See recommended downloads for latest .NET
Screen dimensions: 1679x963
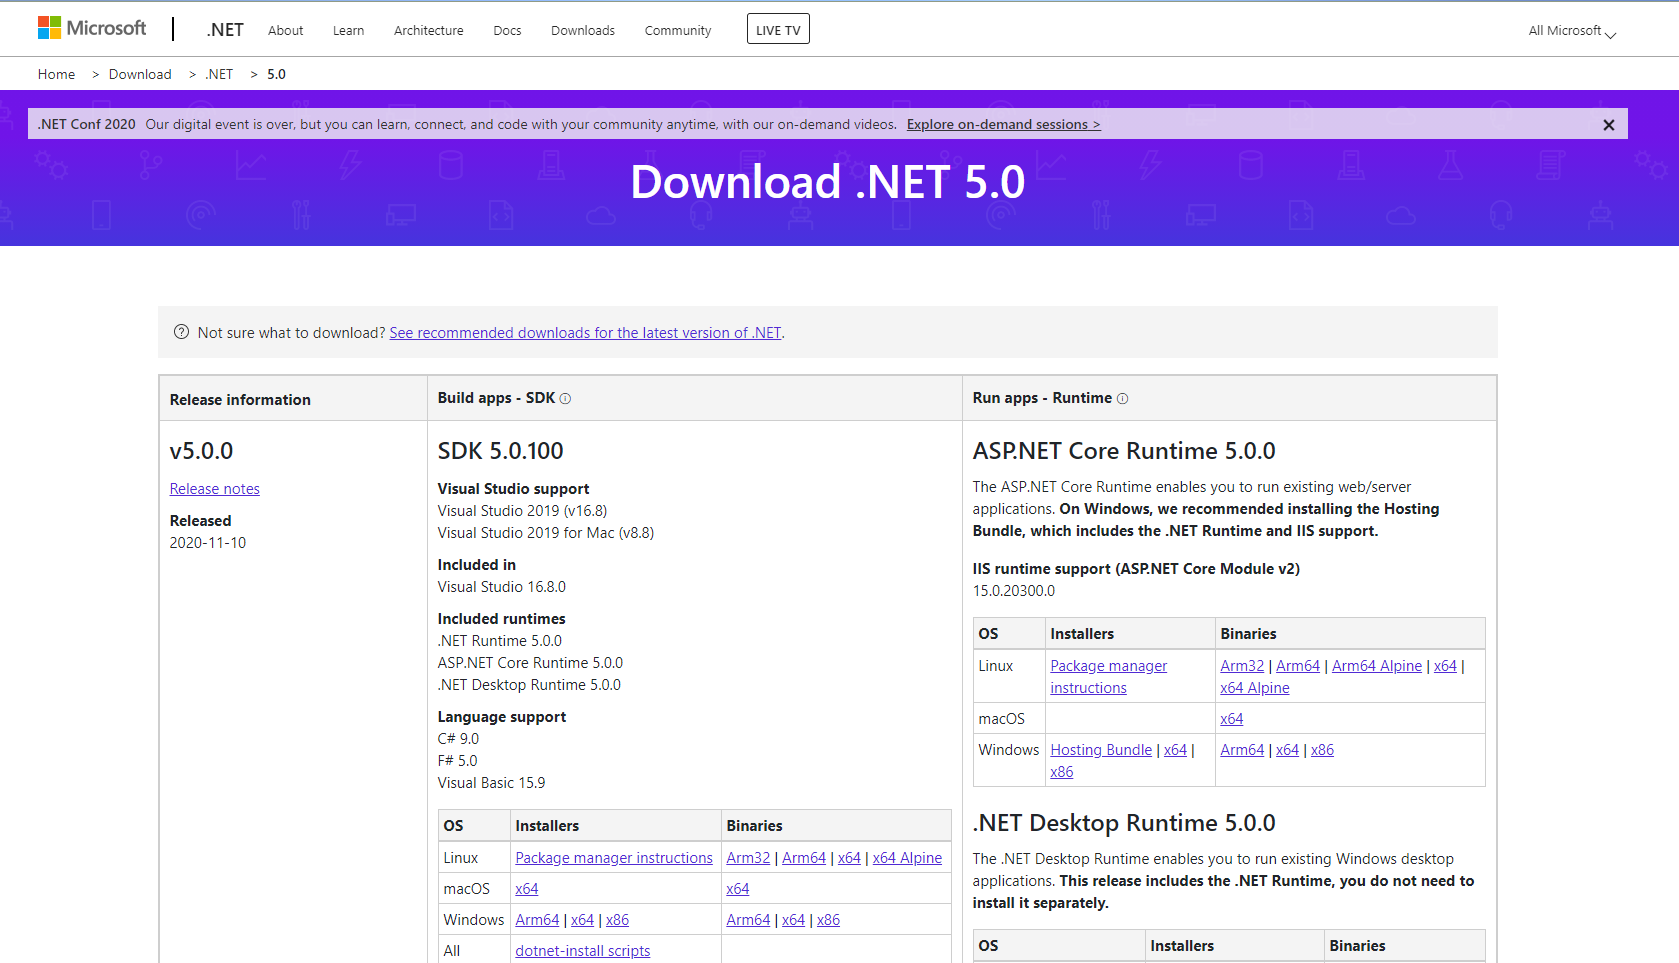tap(585, 332)
